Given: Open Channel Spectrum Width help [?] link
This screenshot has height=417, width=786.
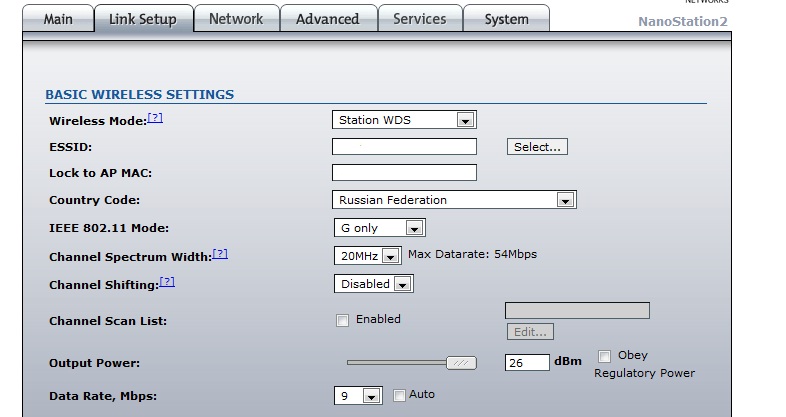Looking at the screenshot, I should (220, 254).
